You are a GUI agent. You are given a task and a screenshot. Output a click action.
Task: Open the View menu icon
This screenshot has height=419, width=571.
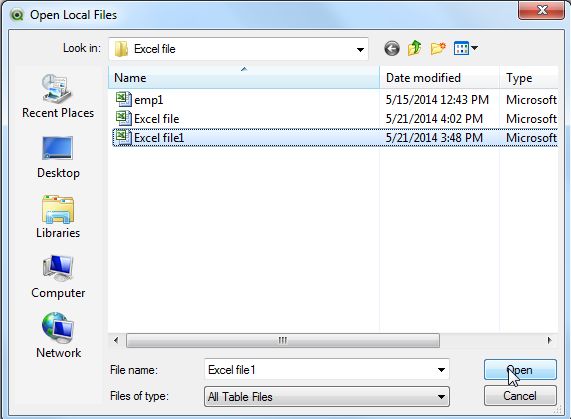click(466, 48)
